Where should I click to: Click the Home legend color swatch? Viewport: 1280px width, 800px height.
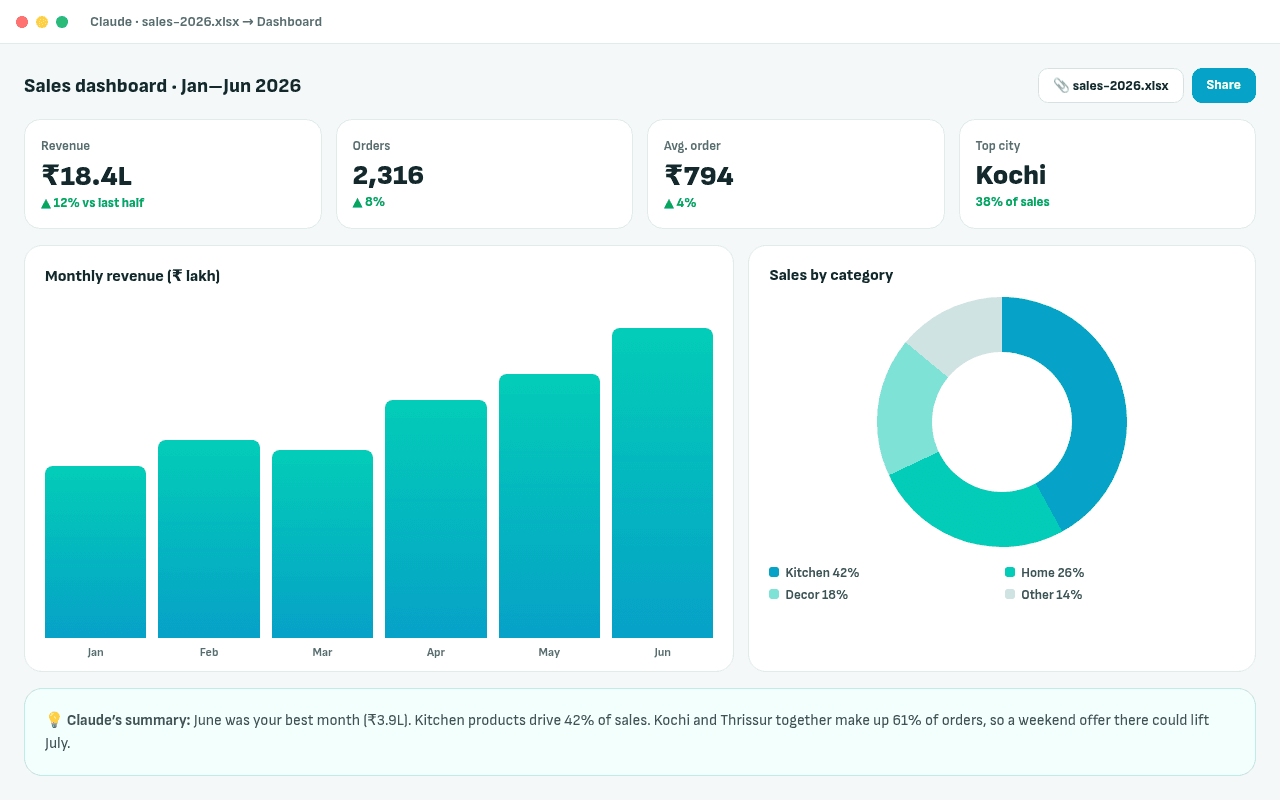pyautogui.click(x=1010, y=572)
